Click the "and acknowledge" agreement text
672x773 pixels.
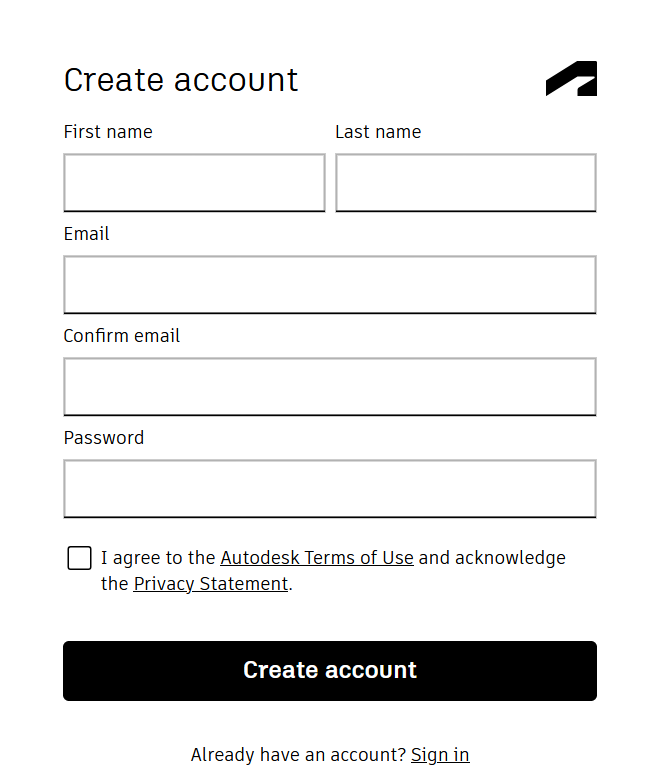[x=492, y=558]
